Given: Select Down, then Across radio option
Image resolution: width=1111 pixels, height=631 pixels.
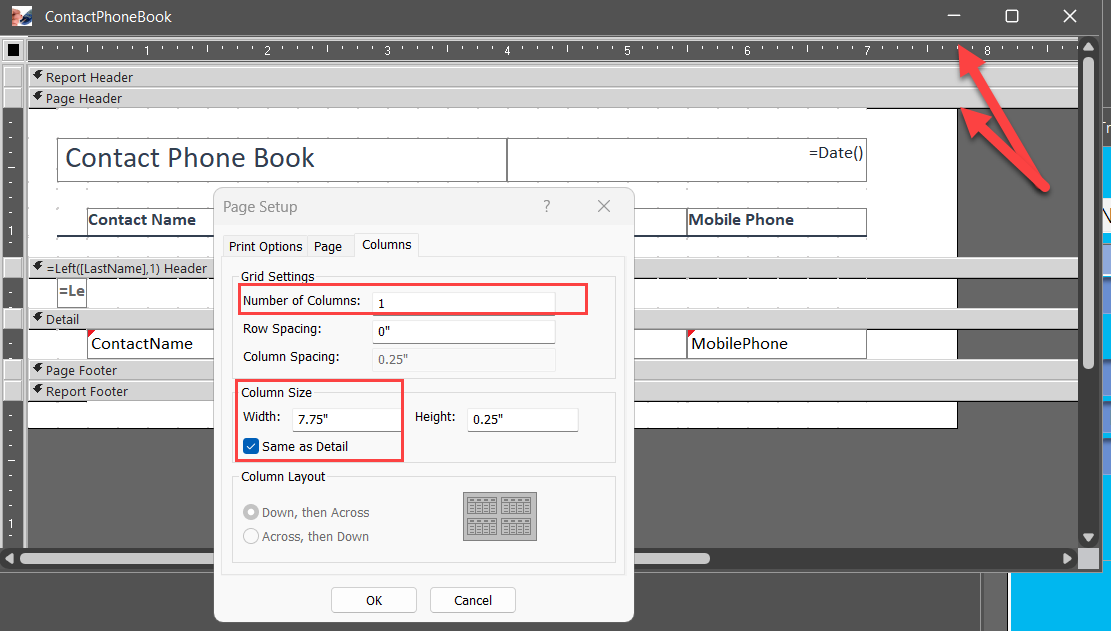Looking at the screenshot, I should [x=251, y=512].
